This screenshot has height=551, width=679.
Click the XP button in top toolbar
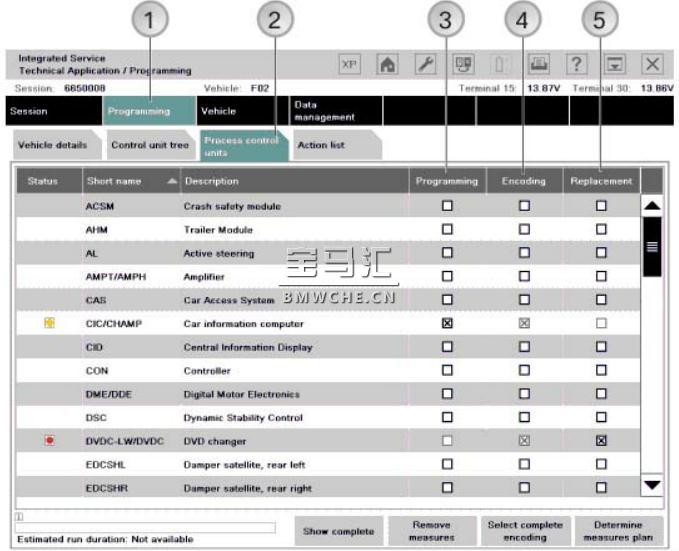pyautogui.click(x=349, y=64)
